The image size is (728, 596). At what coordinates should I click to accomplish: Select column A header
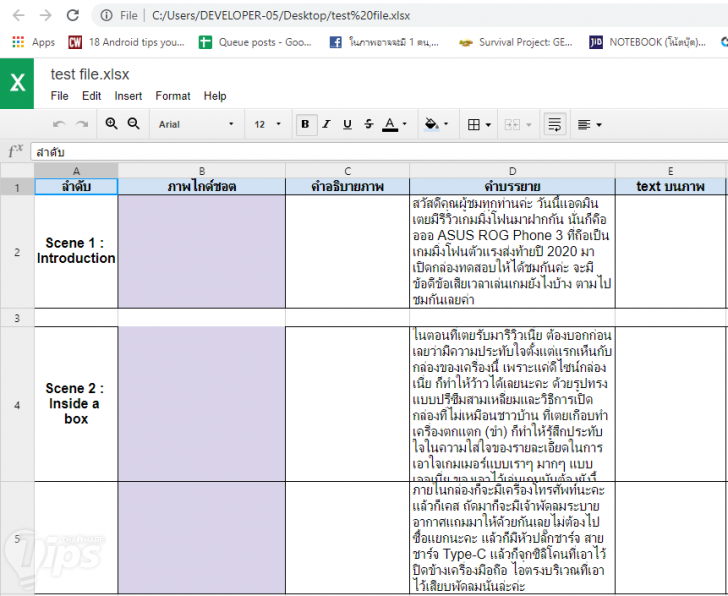76,171
